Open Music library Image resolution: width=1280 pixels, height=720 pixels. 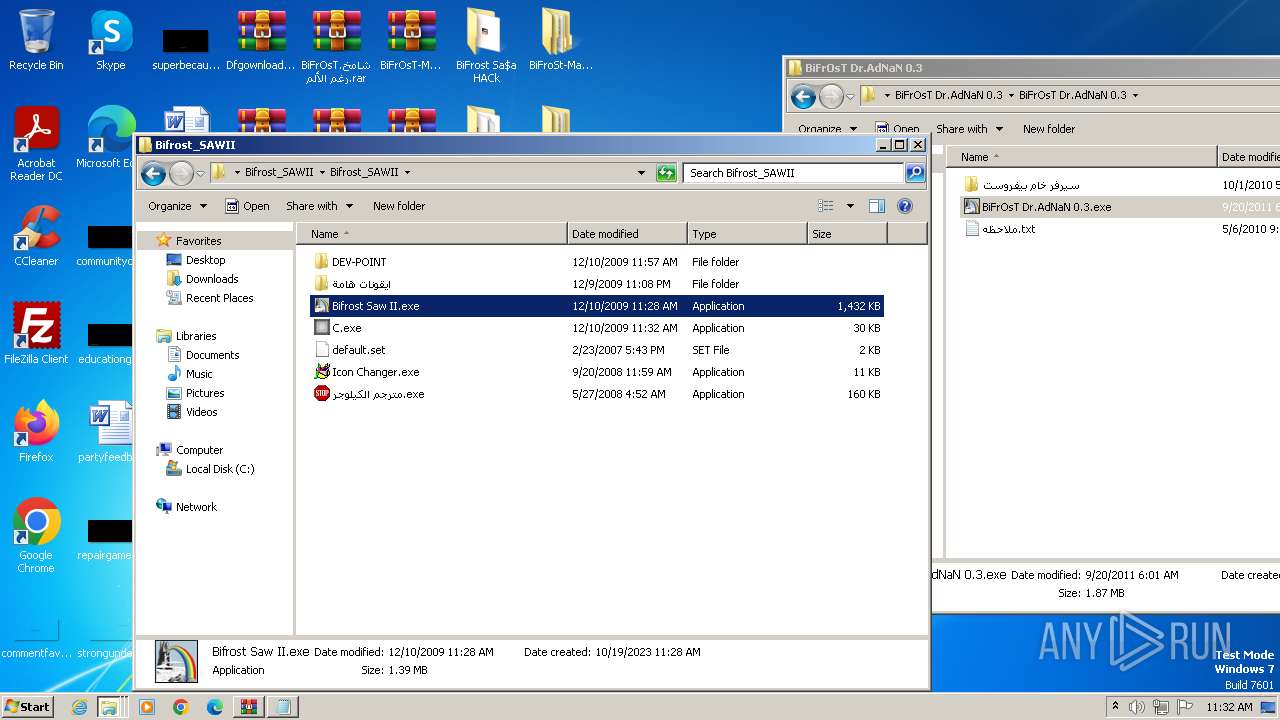tap(199, 374)
